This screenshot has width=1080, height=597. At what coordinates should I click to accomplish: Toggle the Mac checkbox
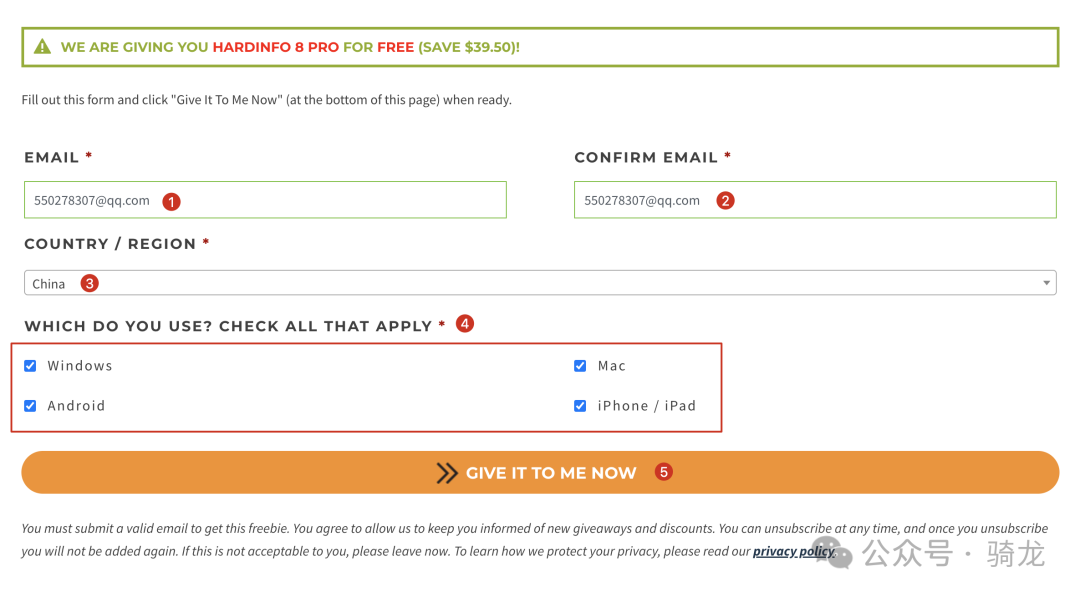pos(580,366)
